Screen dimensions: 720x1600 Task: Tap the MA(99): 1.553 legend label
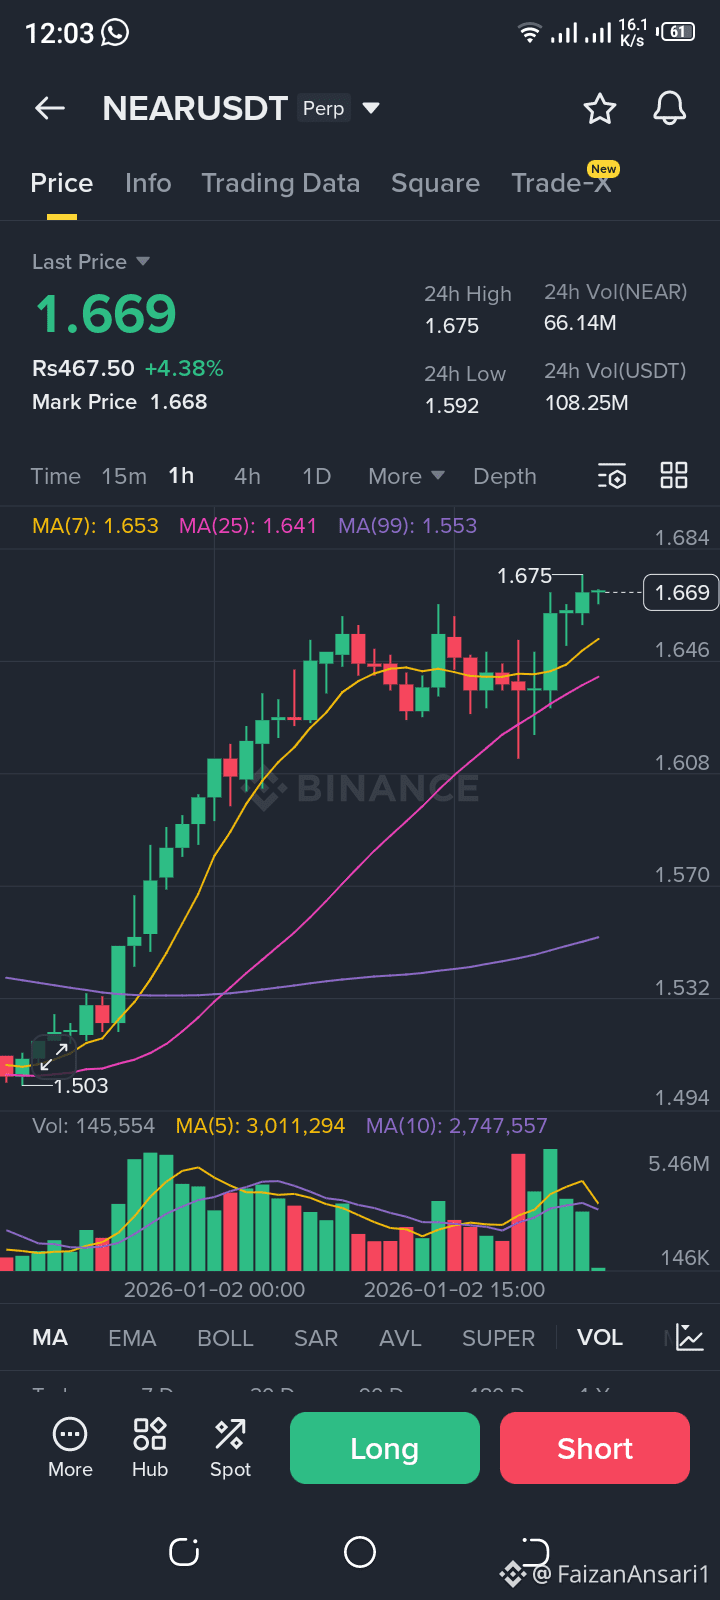[x=407, y=526]
